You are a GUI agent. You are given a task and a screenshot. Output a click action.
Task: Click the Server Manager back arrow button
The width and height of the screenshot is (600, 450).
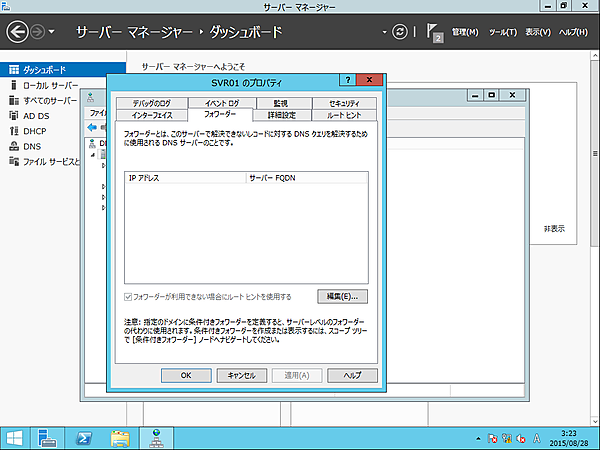tap(17, 32)
